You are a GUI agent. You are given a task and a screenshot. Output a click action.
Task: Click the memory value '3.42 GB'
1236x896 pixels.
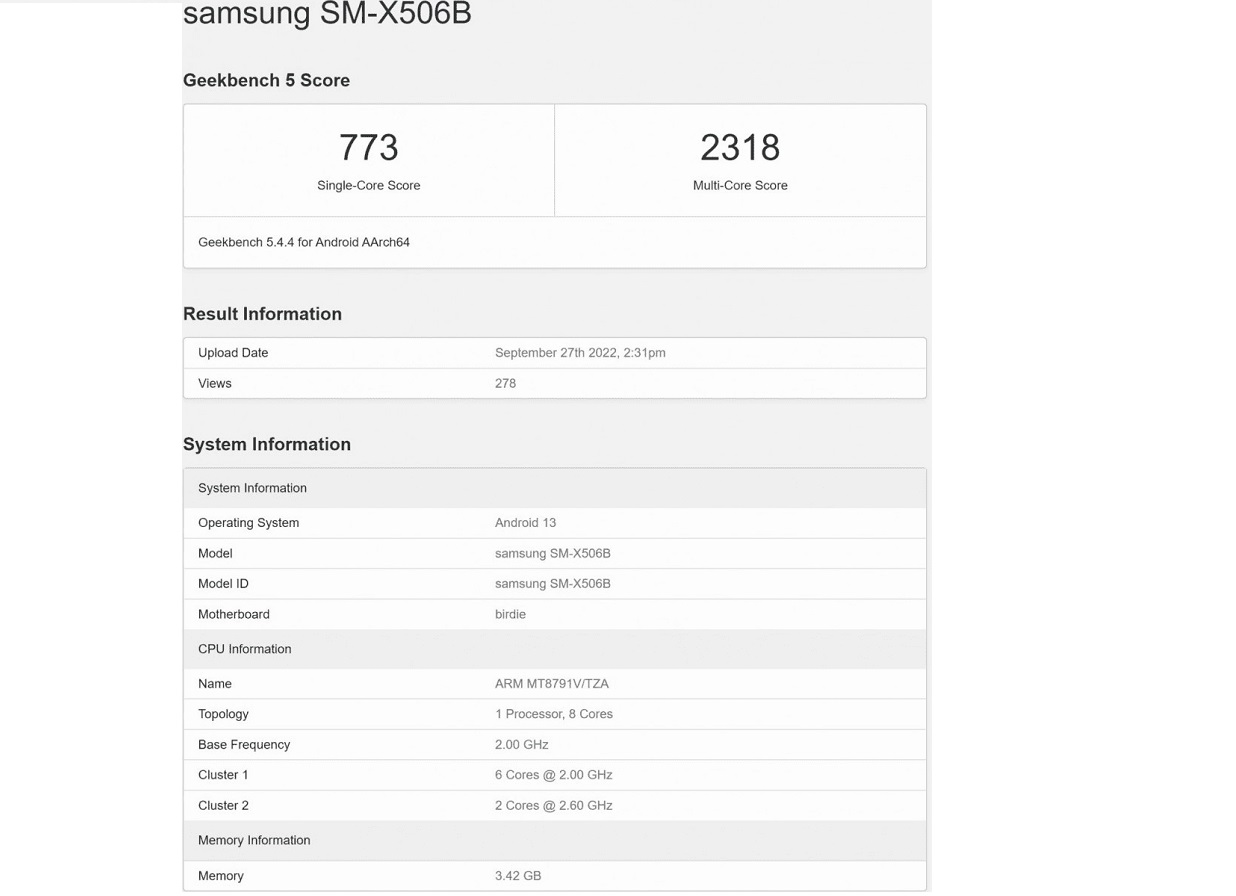point(518,876)
